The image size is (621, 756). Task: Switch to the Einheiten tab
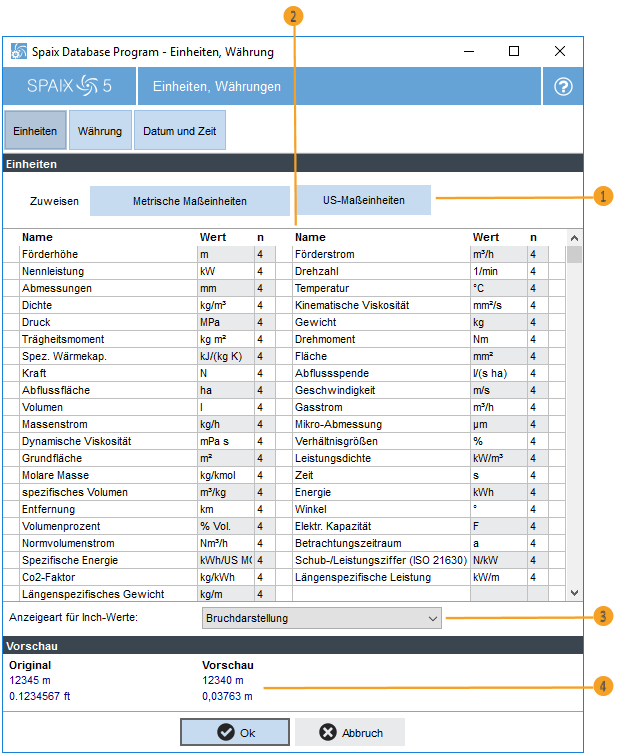35,130
